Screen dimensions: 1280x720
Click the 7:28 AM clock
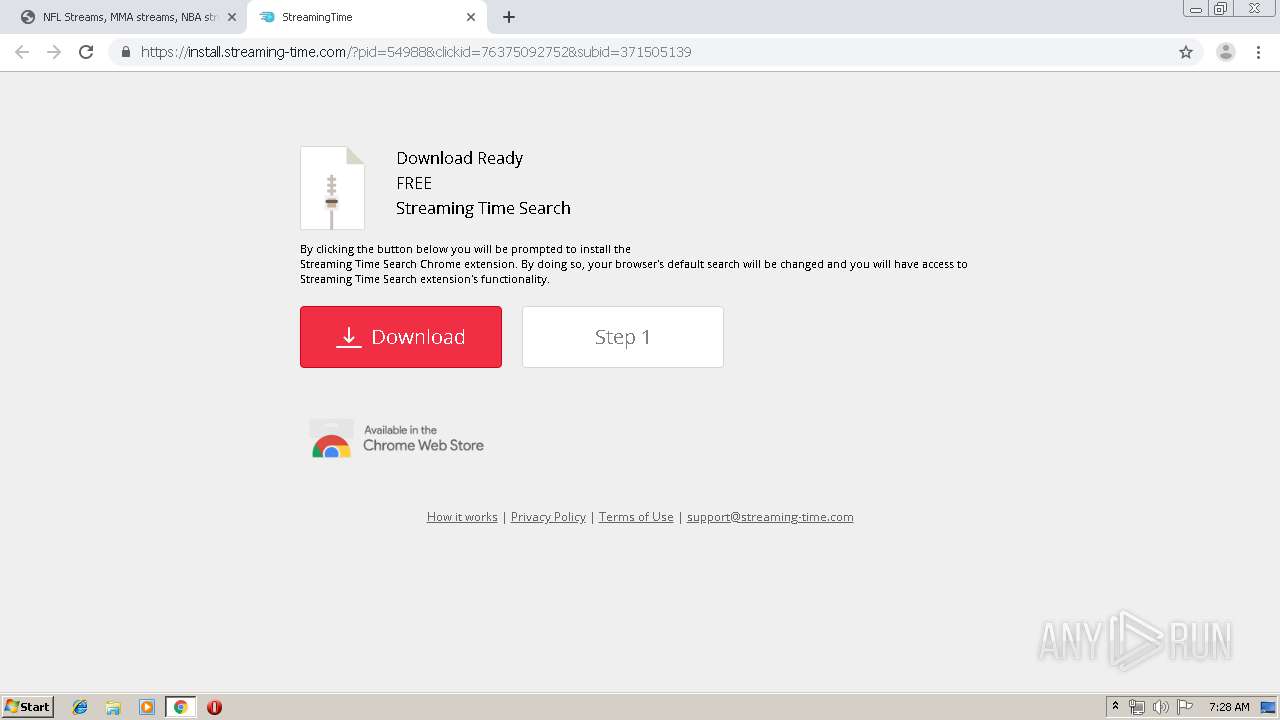[x=1229, y=707]
